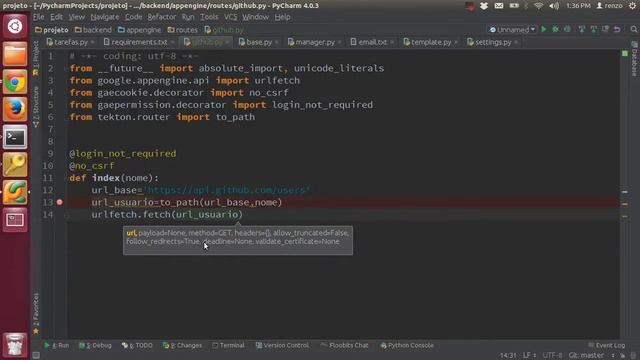Image resolution: width=640 pixels, height=360 pixels.
Task: Open the Edit menu
Action: 56,17
